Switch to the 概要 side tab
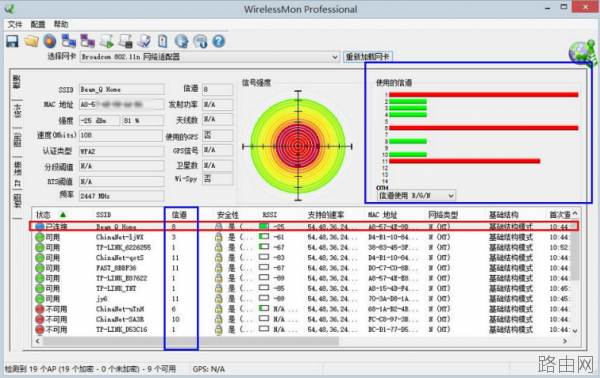 pos(17,81)
